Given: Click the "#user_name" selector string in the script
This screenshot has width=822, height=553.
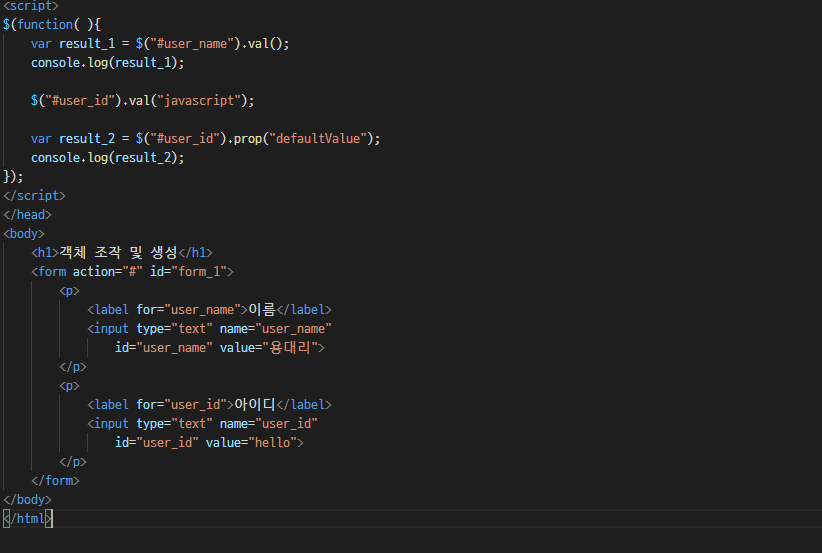Looking at the screenshot, I should coord(192,44).
